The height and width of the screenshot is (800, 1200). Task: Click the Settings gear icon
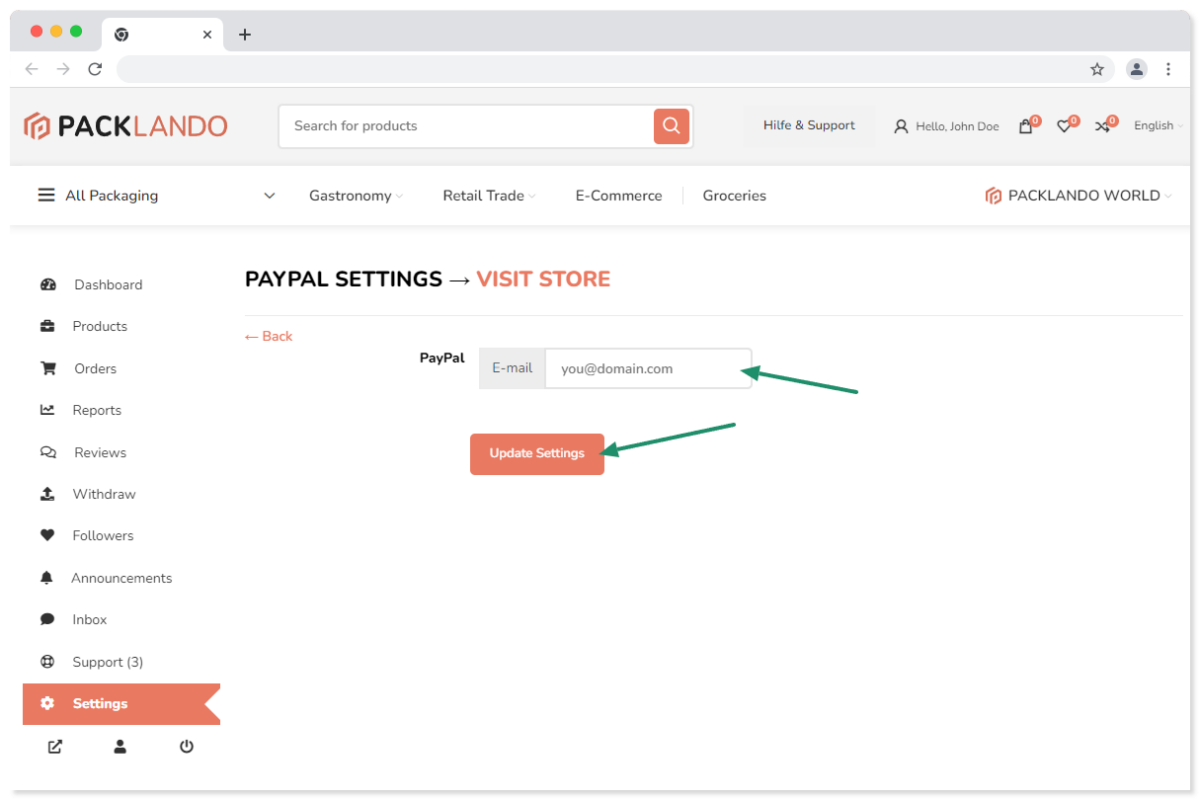(x=47, y=704)
